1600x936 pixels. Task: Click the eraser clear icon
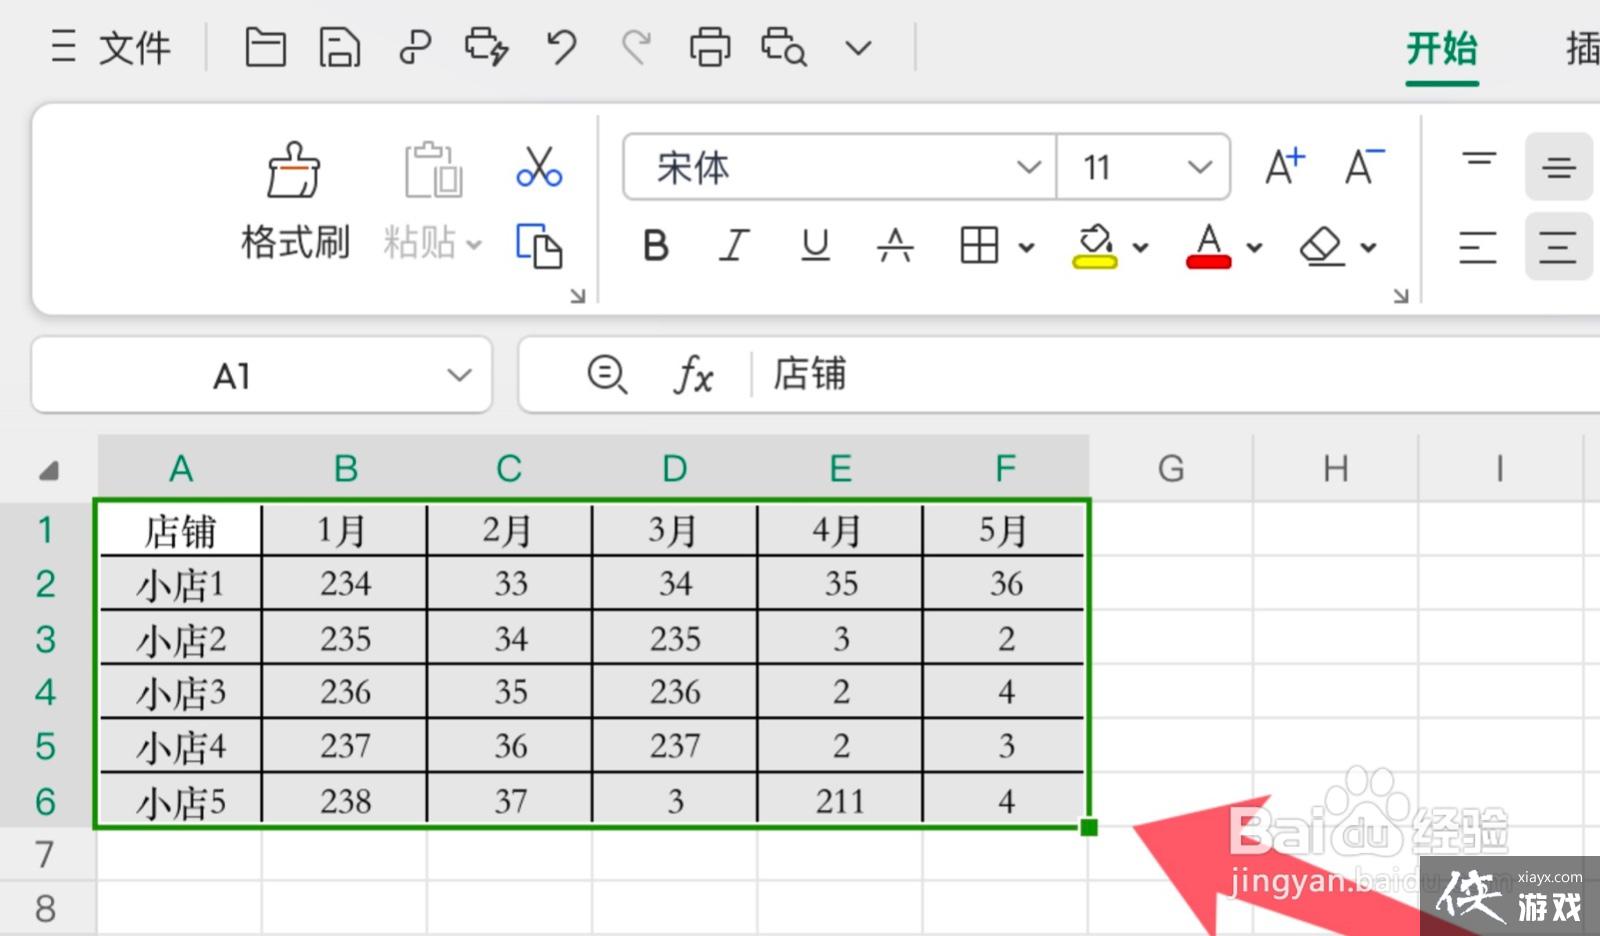click(1322, 245)
